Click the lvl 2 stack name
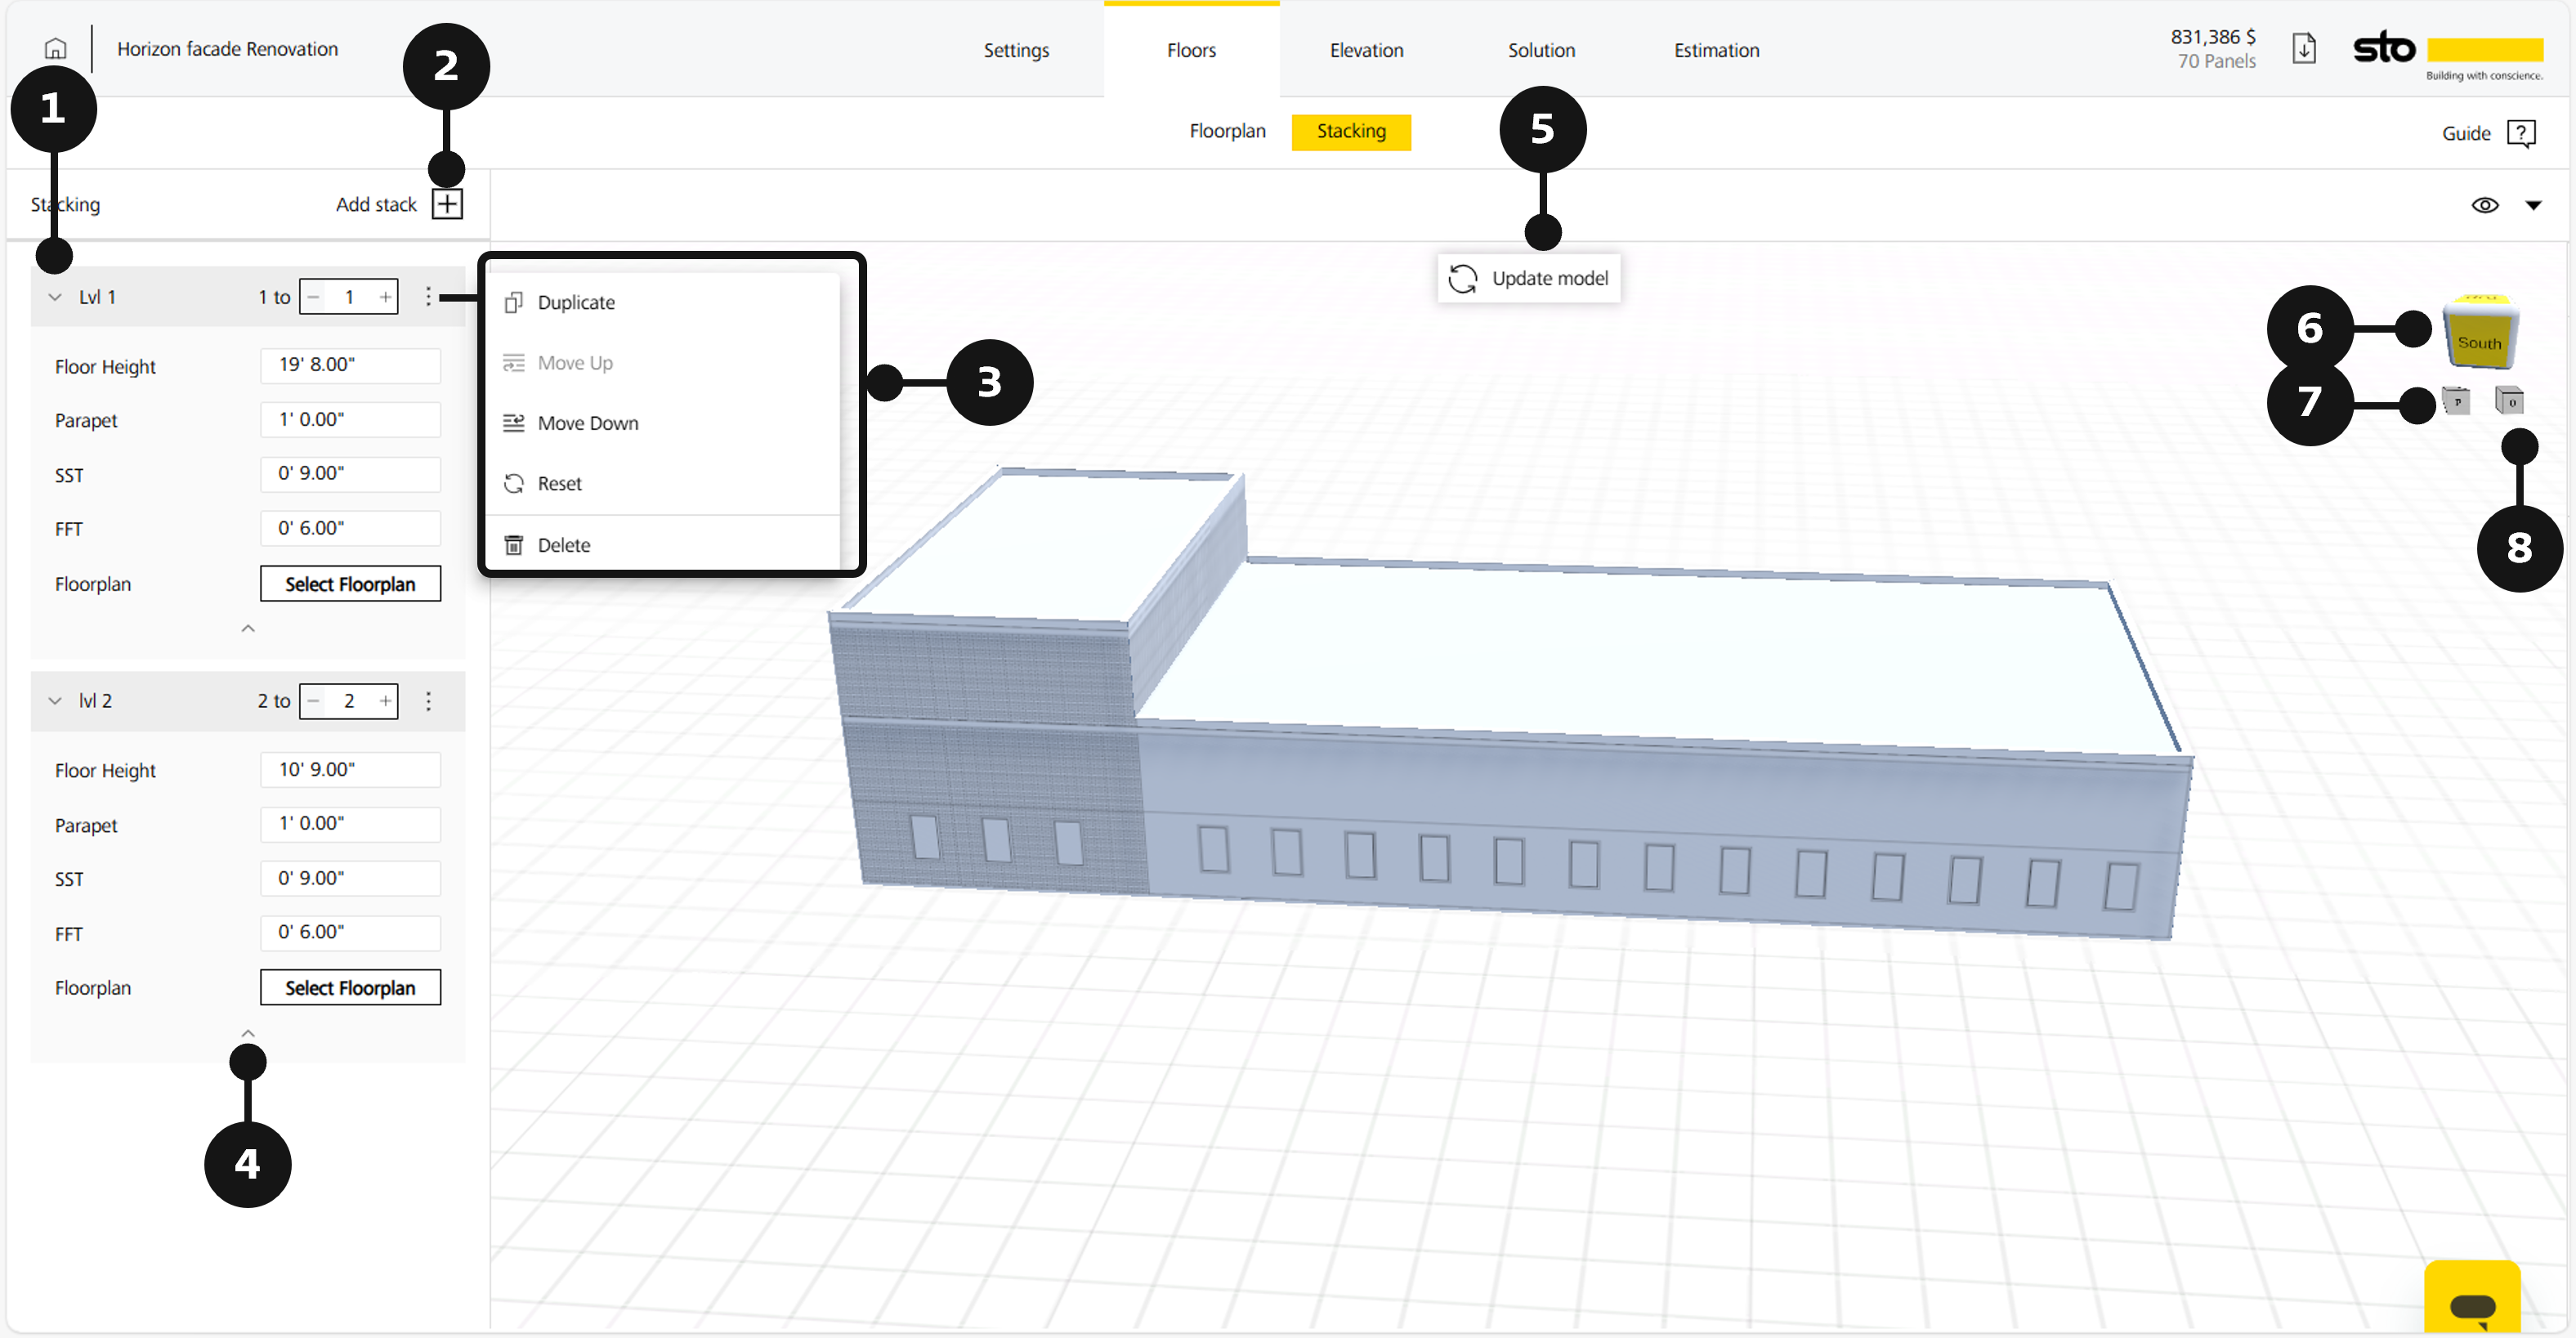Screen dimensions: 2576x1338 pos(95,701)
